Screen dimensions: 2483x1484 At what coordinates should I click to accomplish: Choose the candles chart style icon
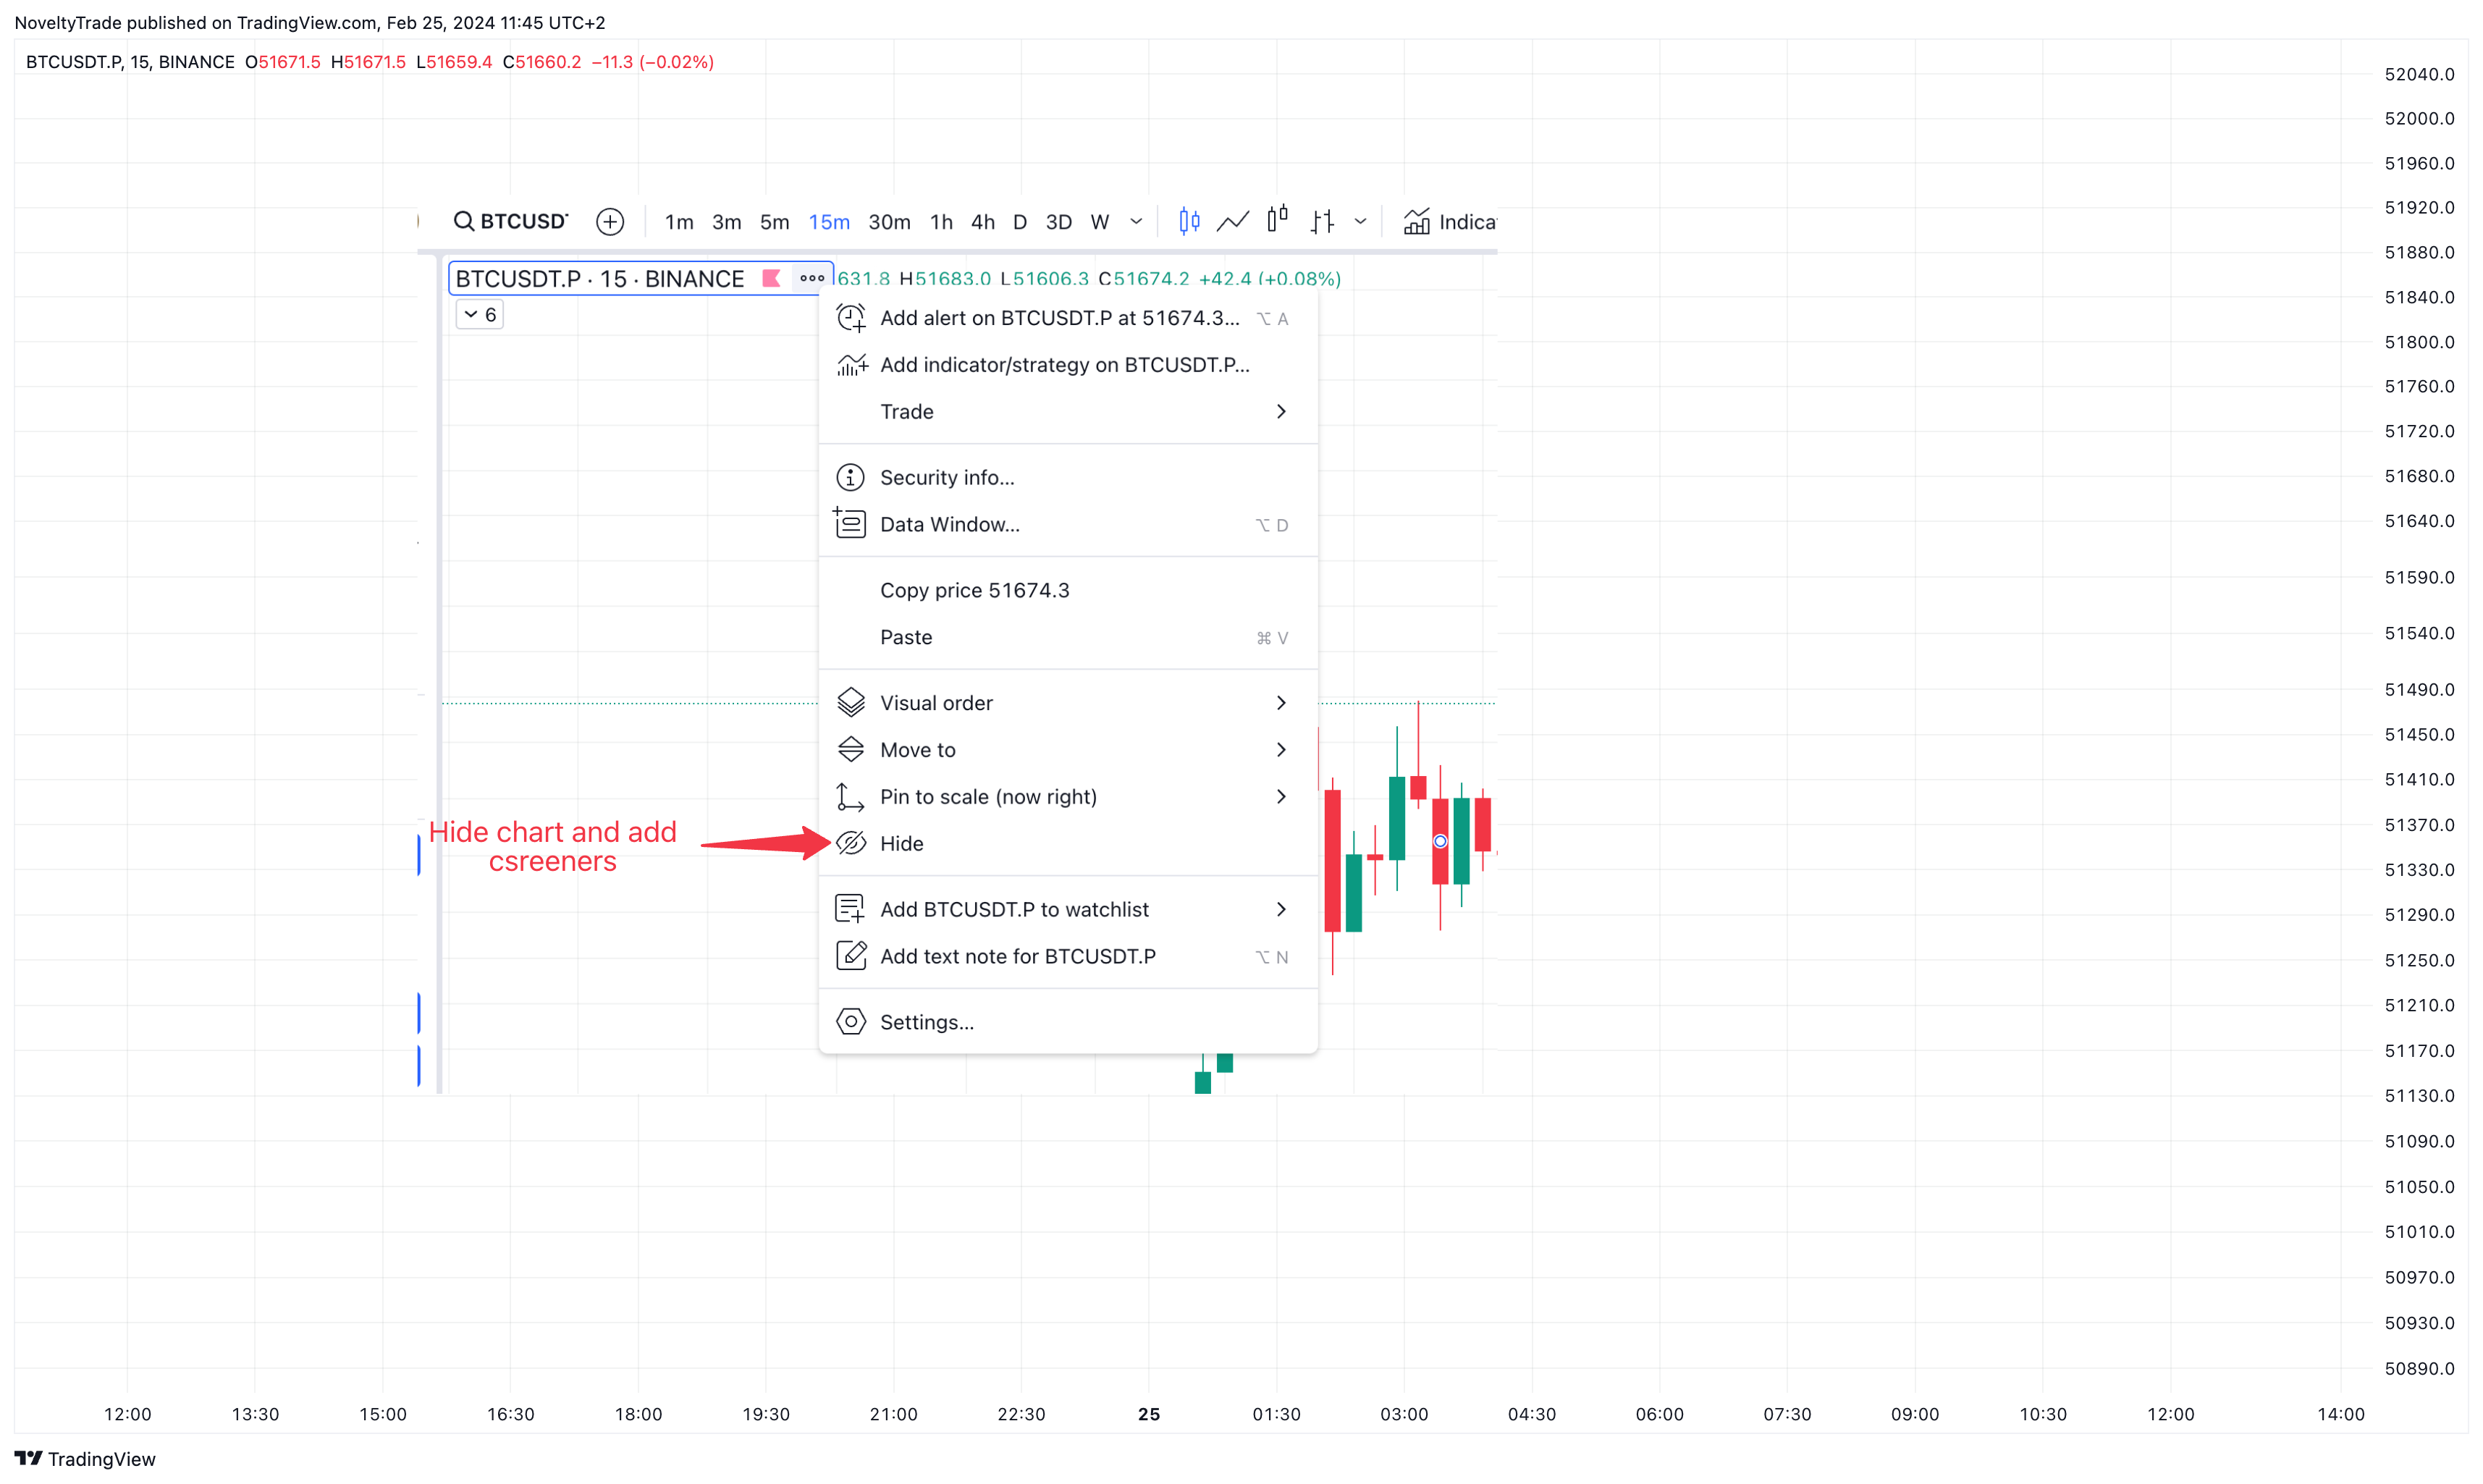click(x=1189, y=221)
